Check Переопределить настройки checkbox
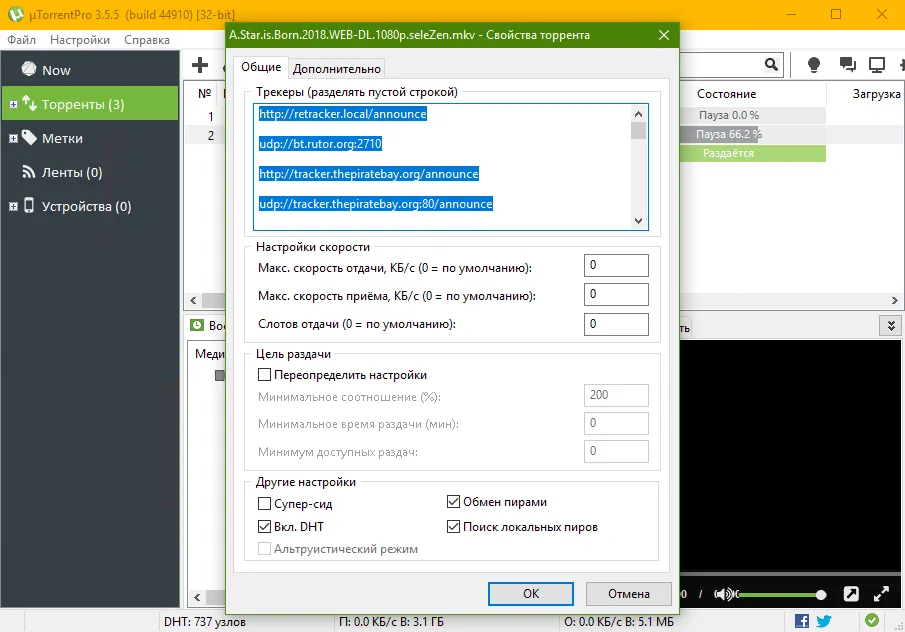This screenshot has height=632, width=905. (x=264, y=375)
